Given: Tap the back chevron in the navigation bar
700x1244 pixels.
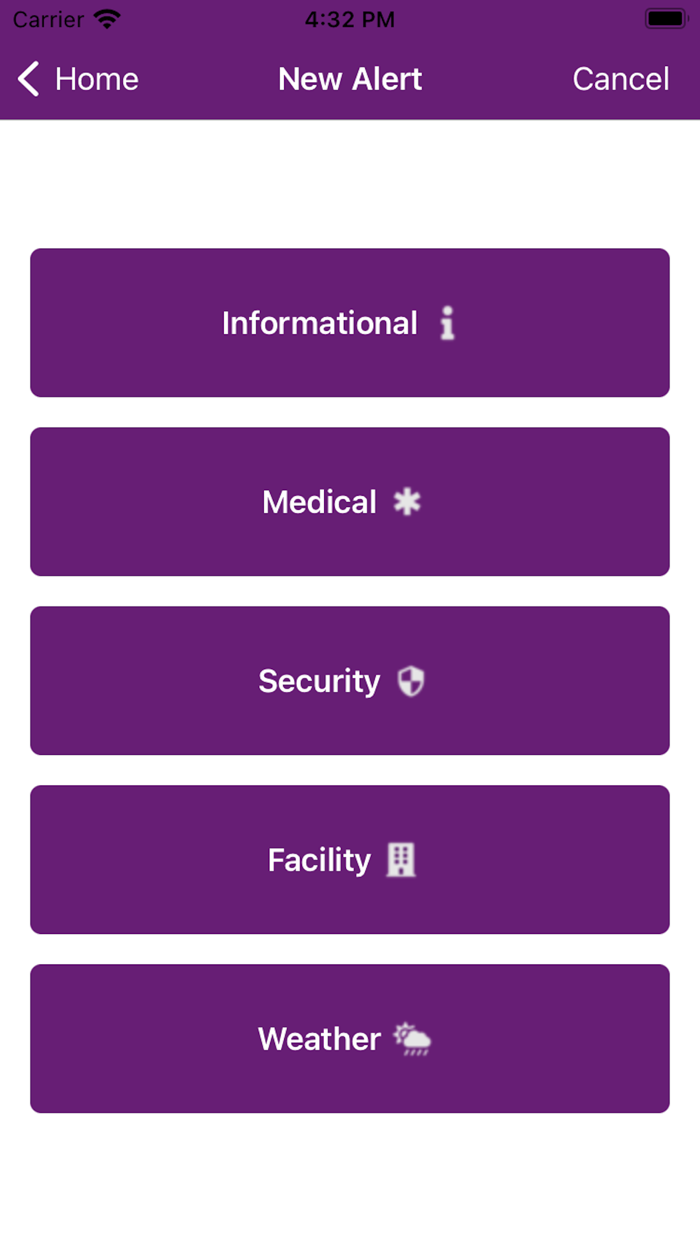Looking at the screenshot, I should [x=26, y=79].
